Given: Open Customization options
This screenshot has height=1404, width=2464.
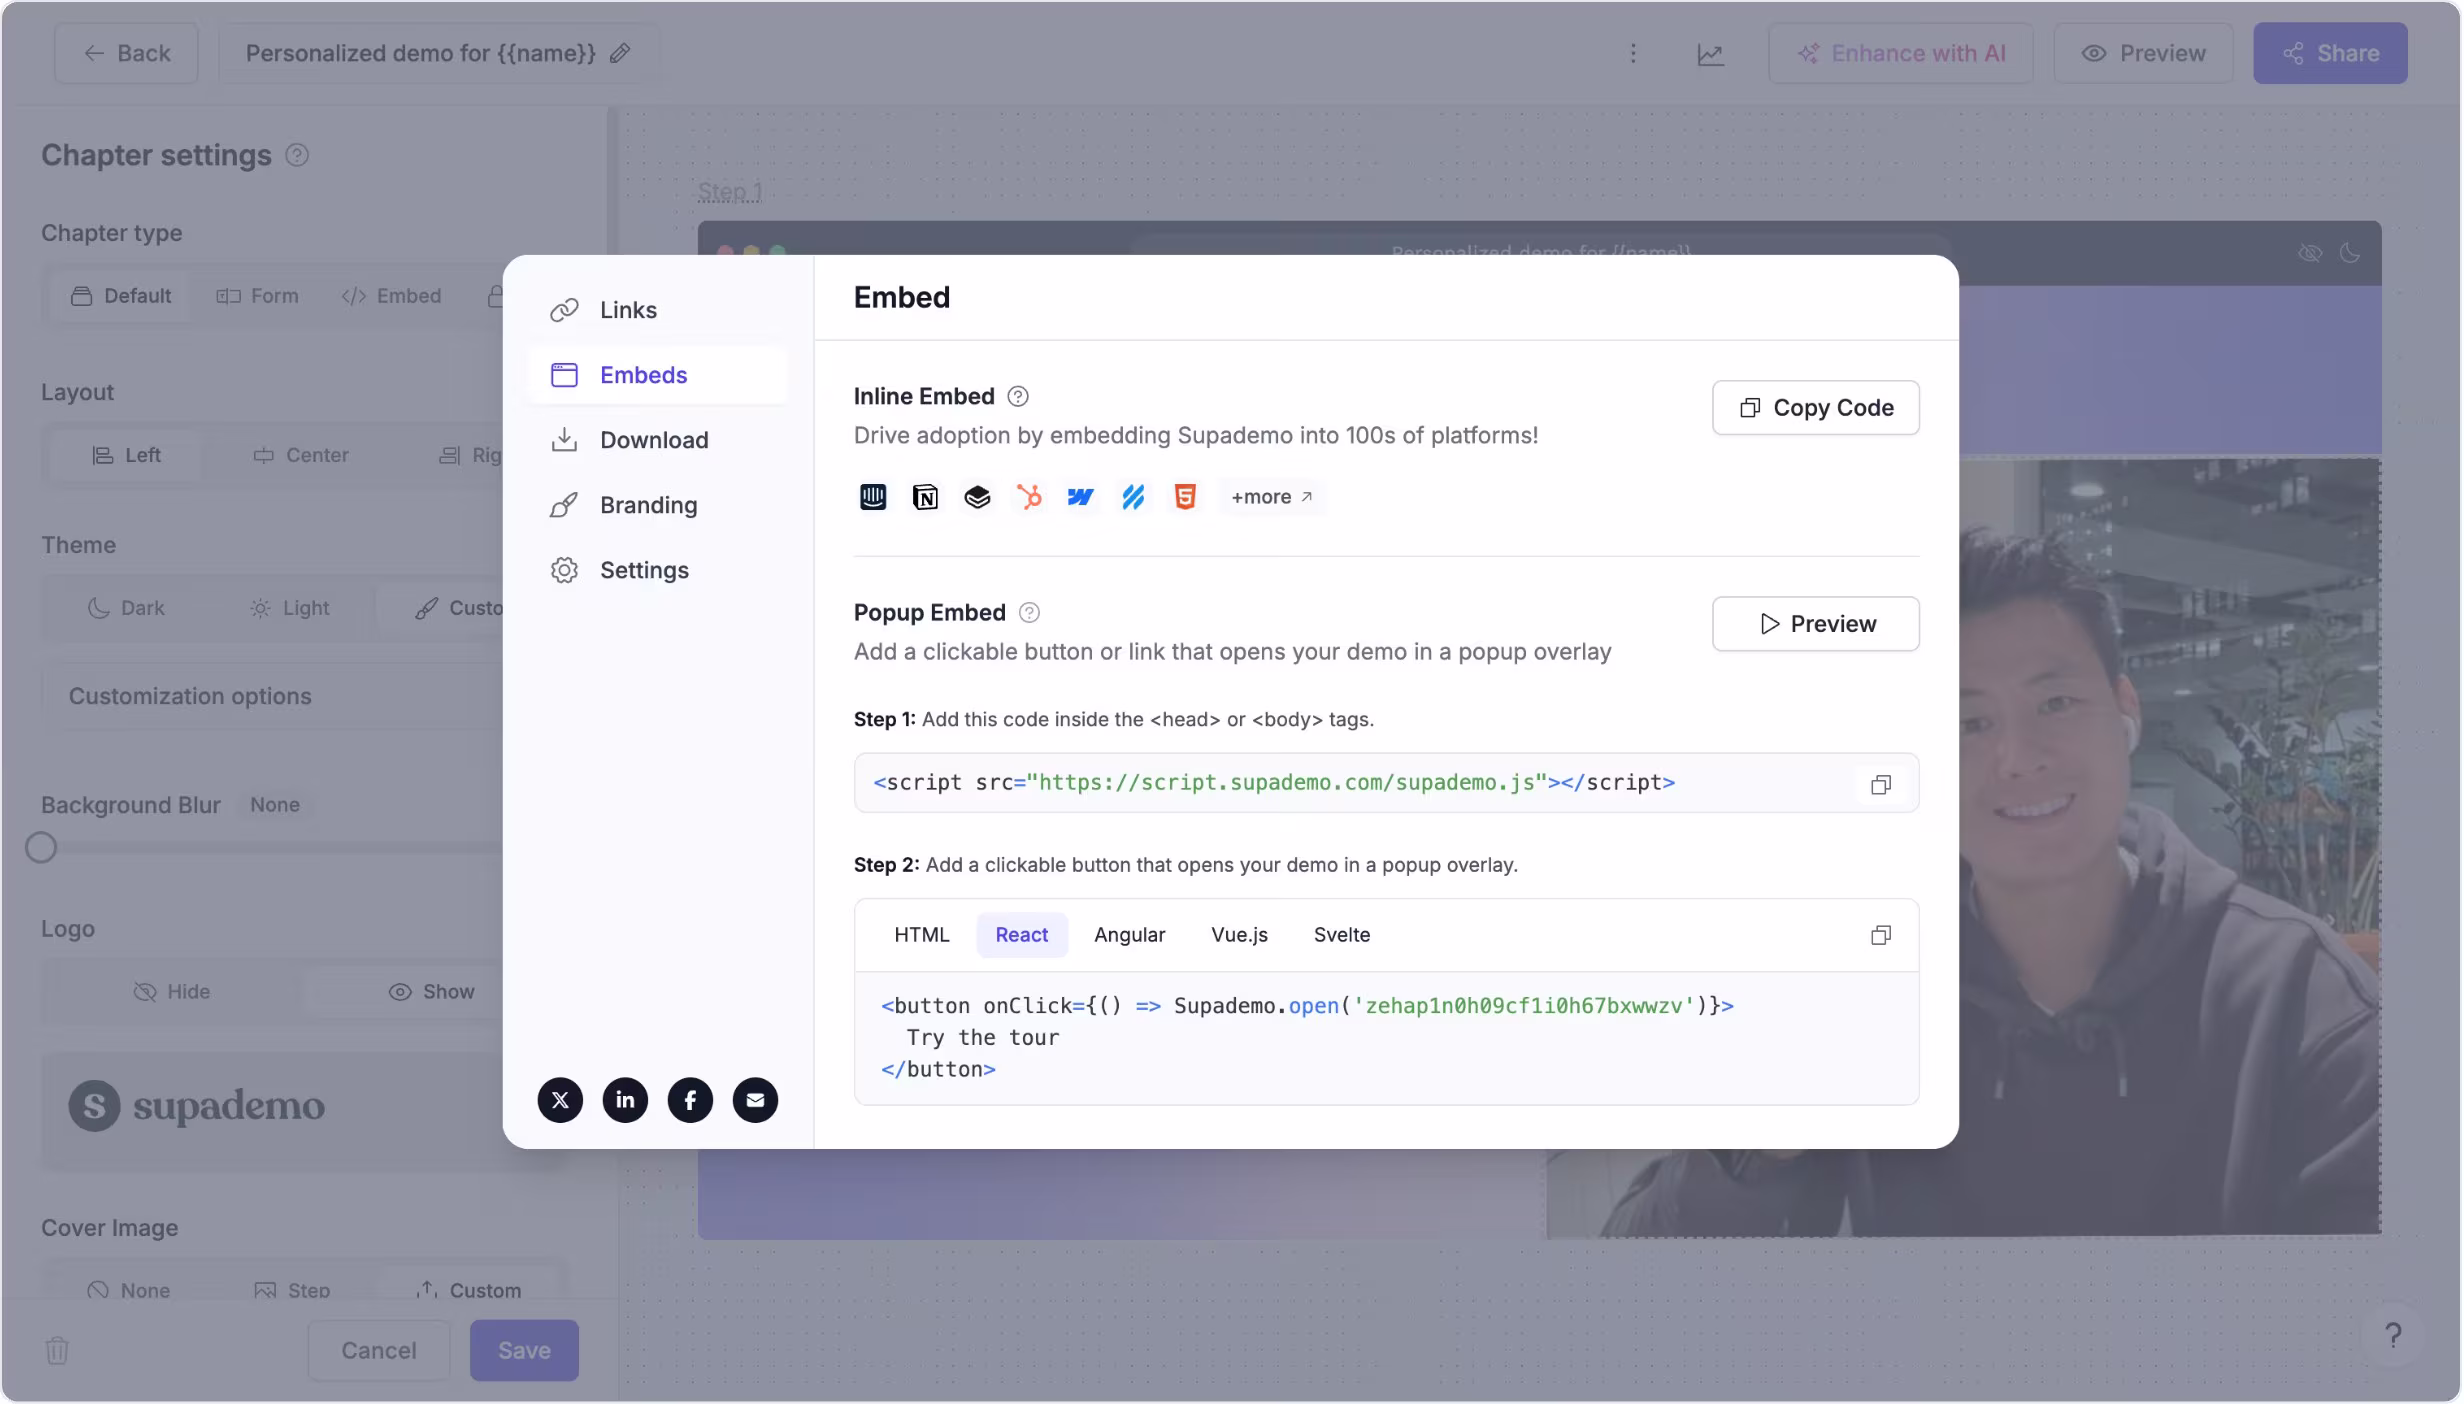Looking at the screenshot, I should tap(190, 695).
